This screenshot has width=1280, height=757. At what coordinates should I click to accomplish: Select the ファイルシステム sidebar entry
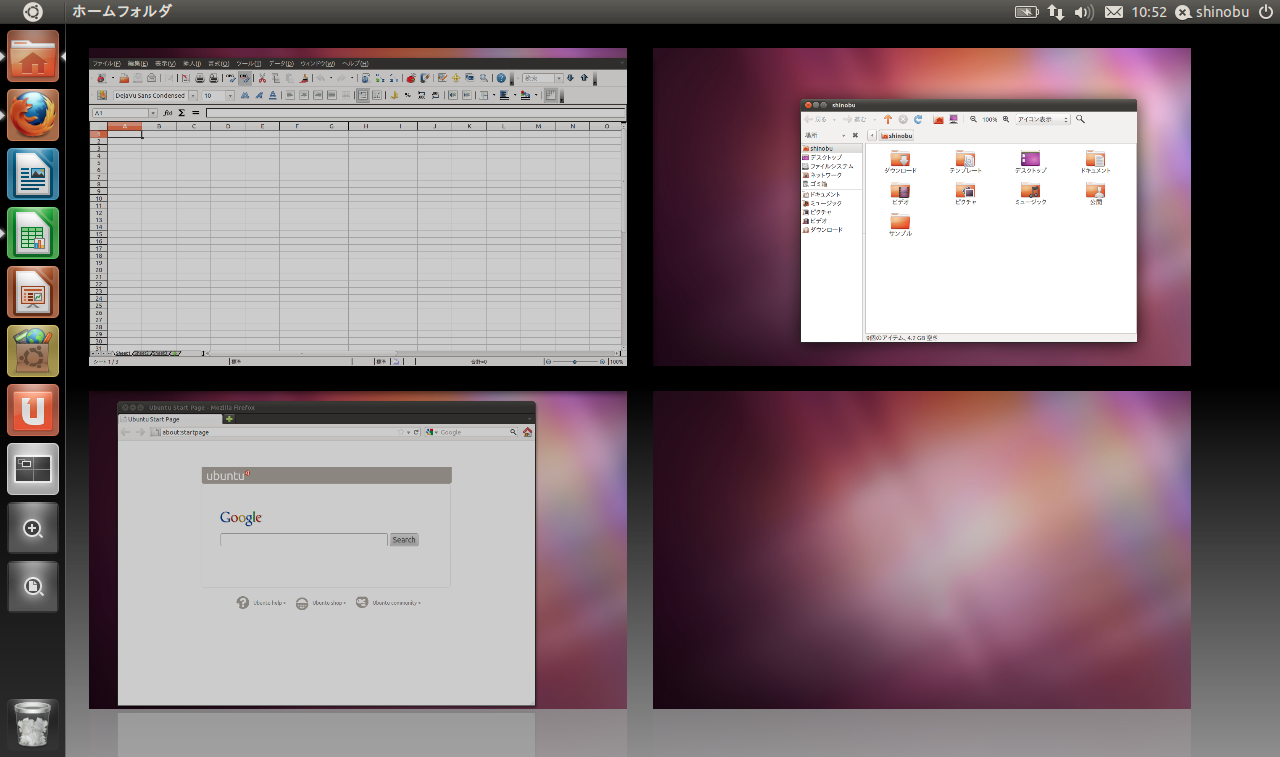click(x=830, y=166)
